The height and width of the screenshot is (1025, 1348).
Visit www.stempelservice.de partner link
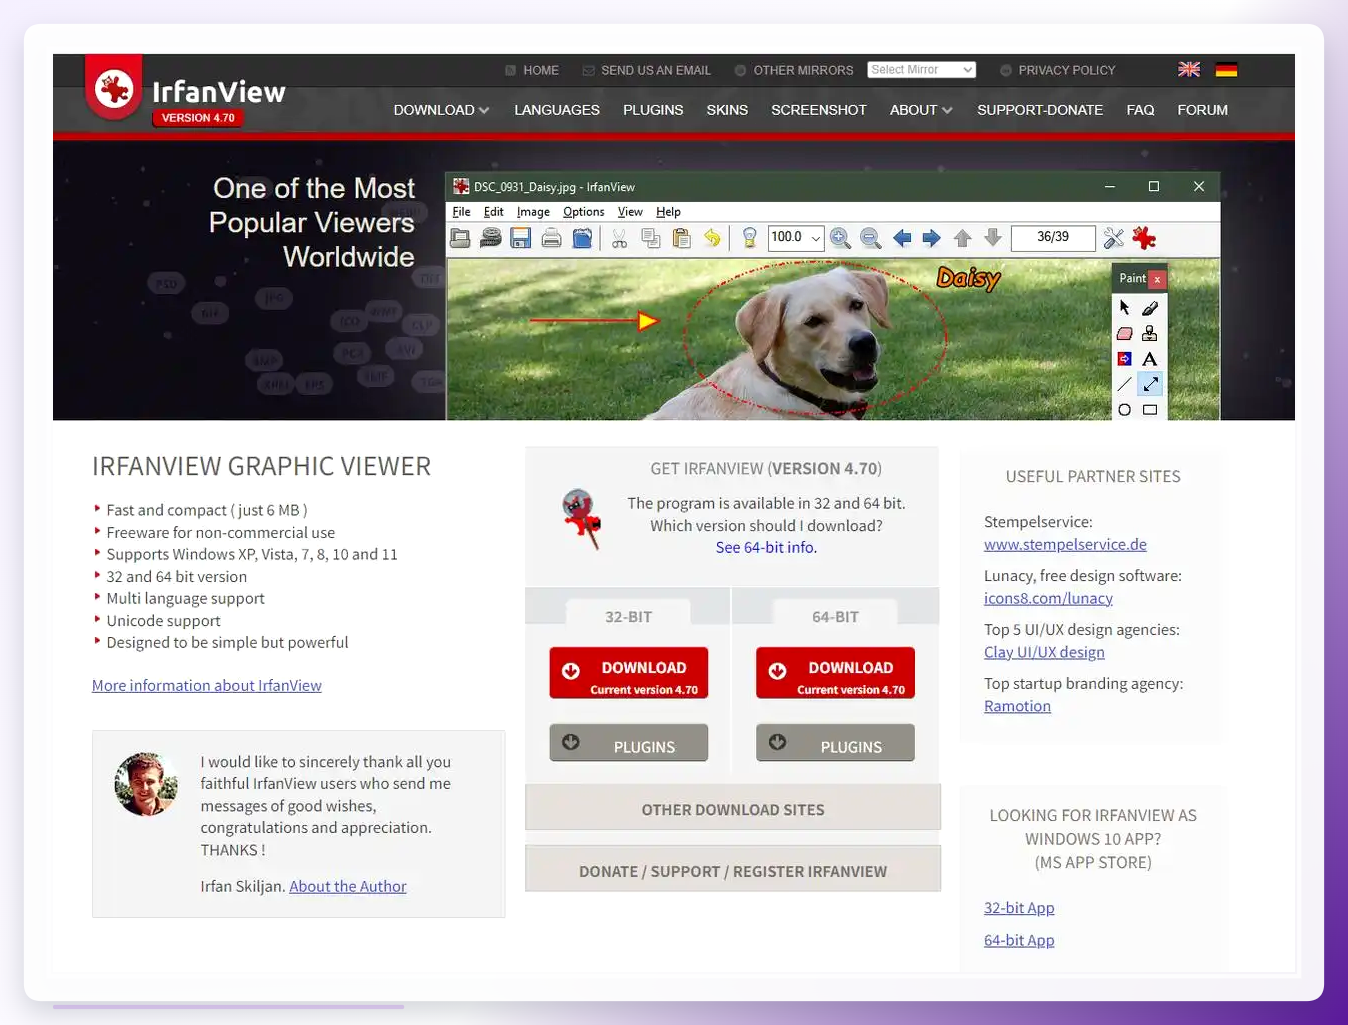point(1065,544)
